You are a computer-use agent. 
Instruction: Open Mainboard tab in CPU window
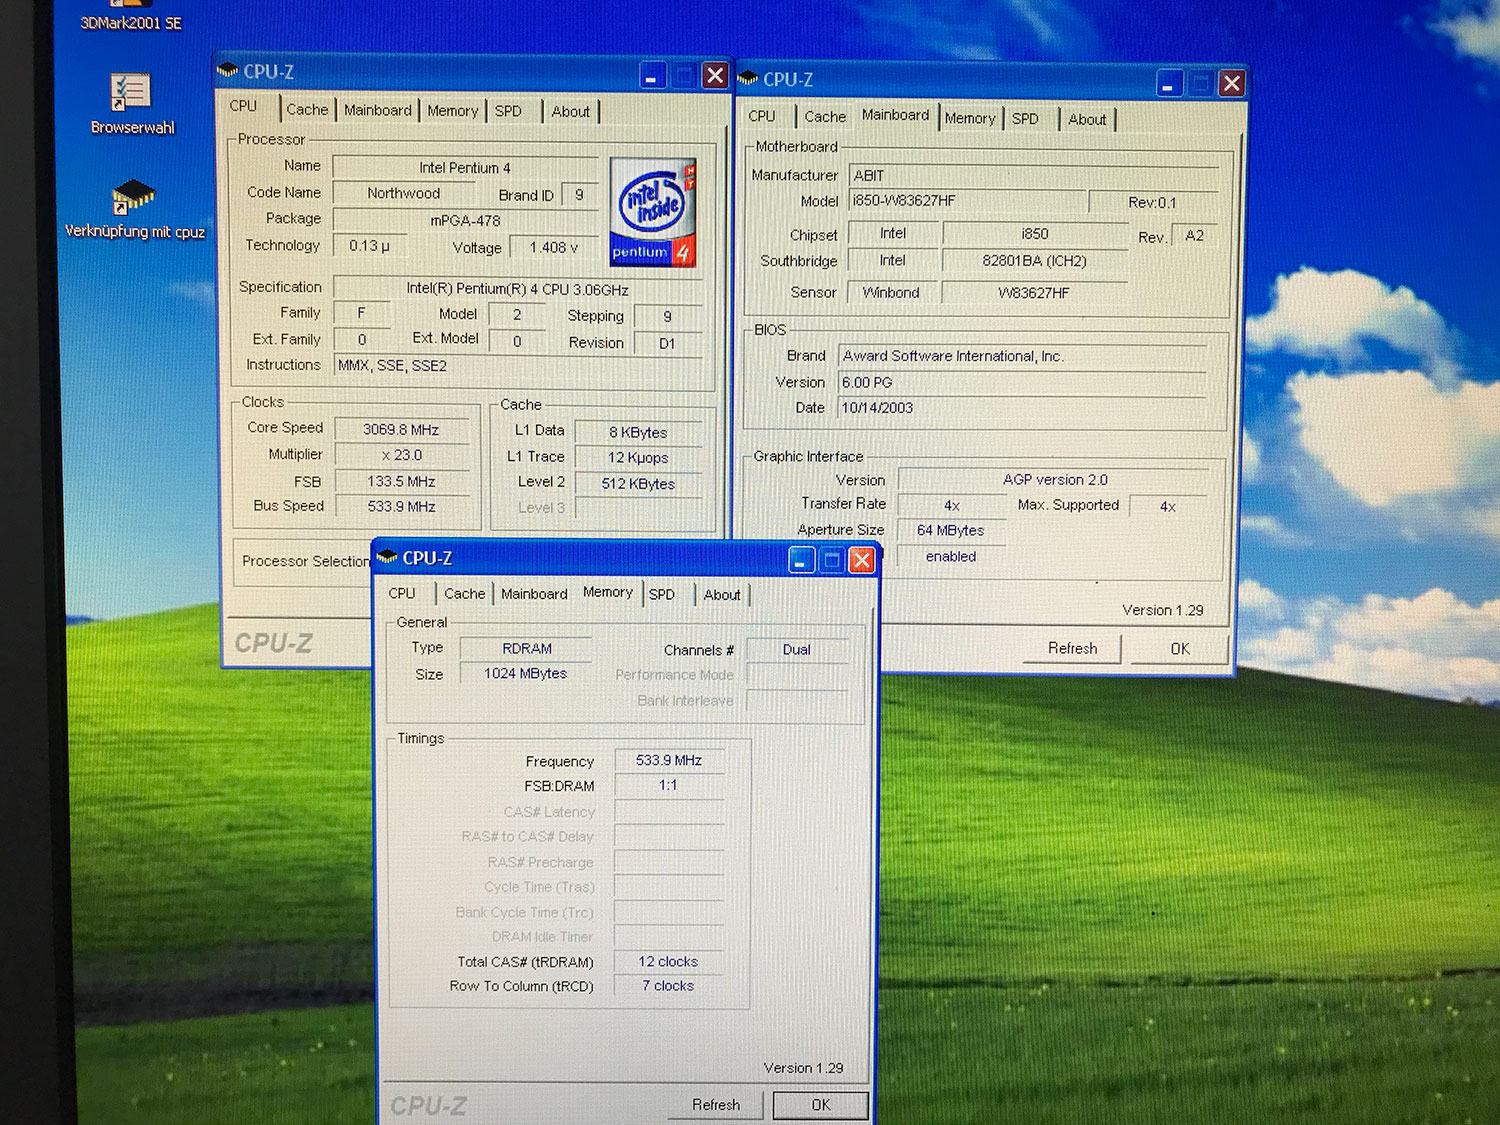(x=378, y=110)
